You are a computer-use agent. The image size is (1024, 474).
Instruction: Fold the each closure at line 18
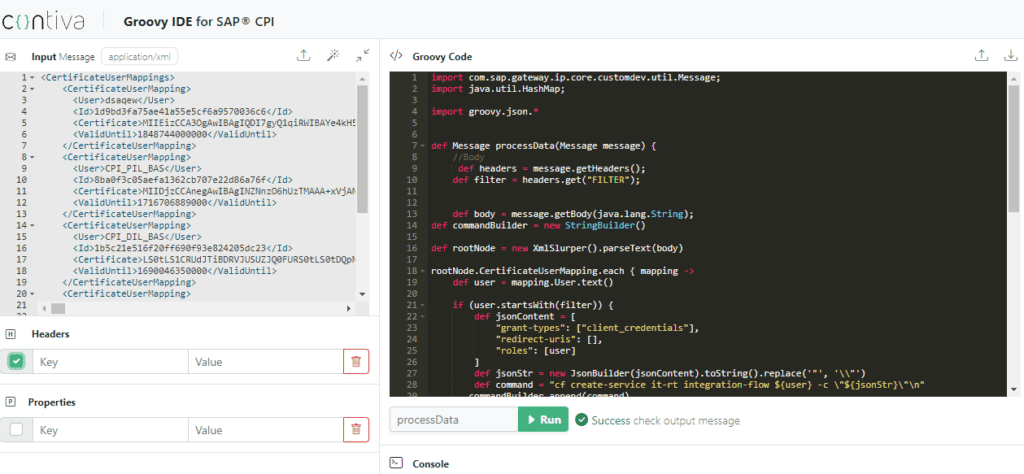[424, 271]
